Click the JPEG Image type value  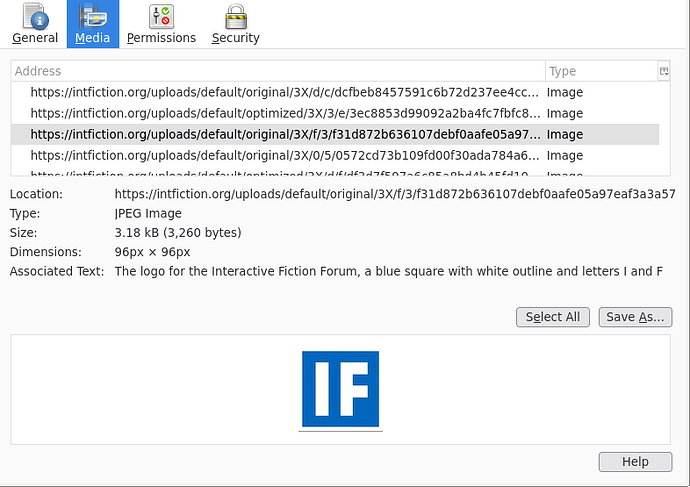(148, 213)
